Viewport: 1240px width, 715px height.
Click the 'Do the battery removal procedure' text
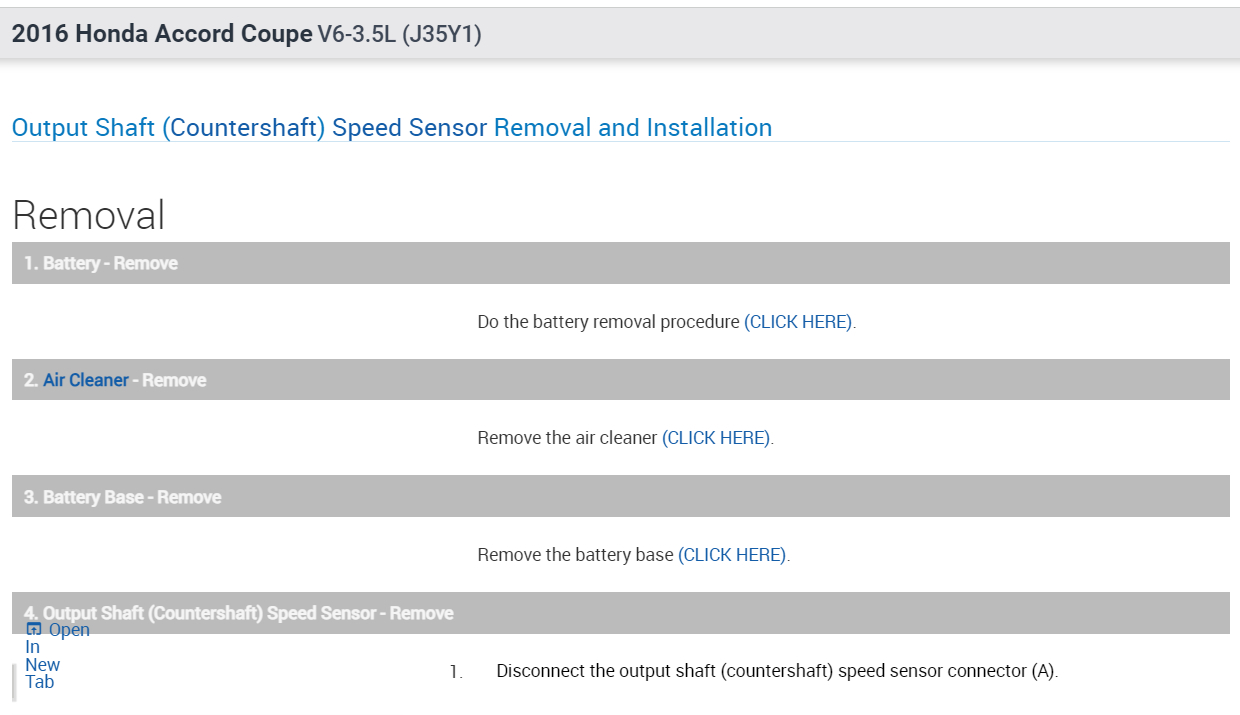point(609,322)
